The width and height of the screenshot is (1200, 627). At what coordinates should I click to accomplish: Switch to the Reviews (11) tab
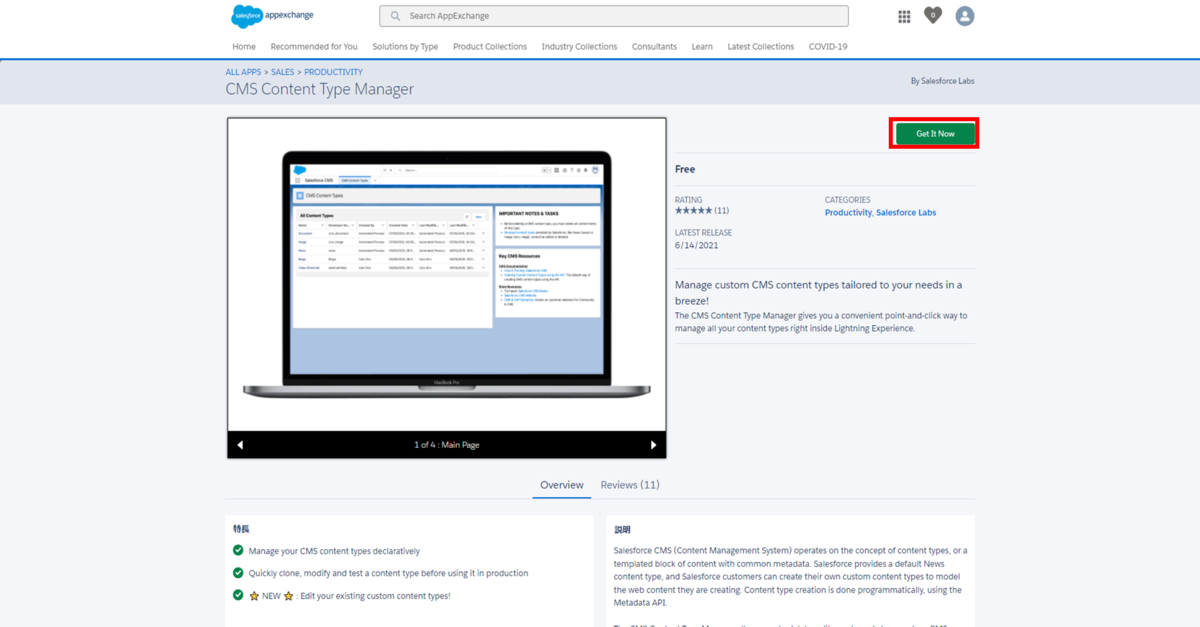tap(630, 485)
